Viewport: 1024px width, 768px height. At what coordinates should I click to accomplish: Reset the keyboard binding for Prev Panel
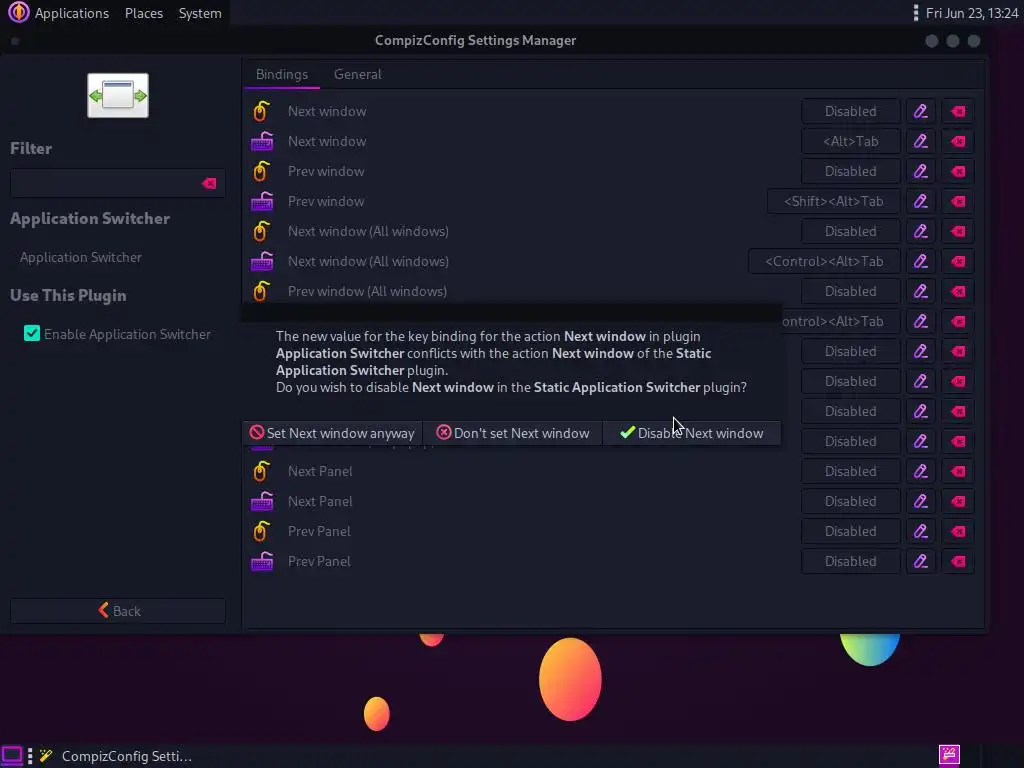(x=958, y=561)
